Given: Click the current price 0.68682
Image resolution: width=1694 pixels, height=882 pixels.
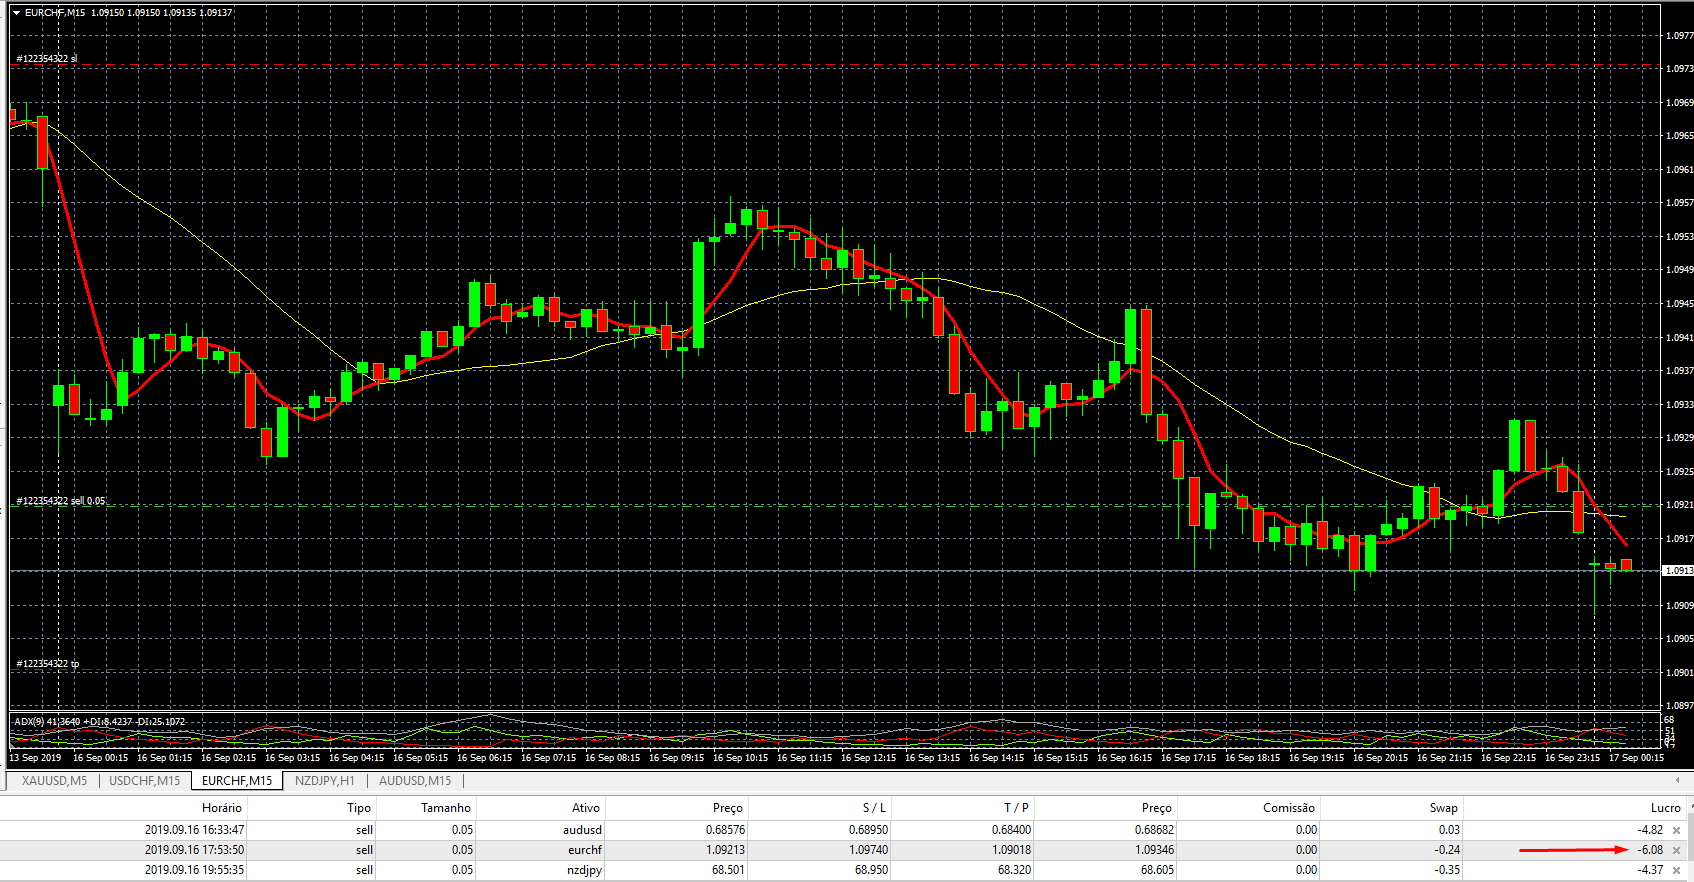Looking at the screenshot, I should click(x=1154, y=830).
